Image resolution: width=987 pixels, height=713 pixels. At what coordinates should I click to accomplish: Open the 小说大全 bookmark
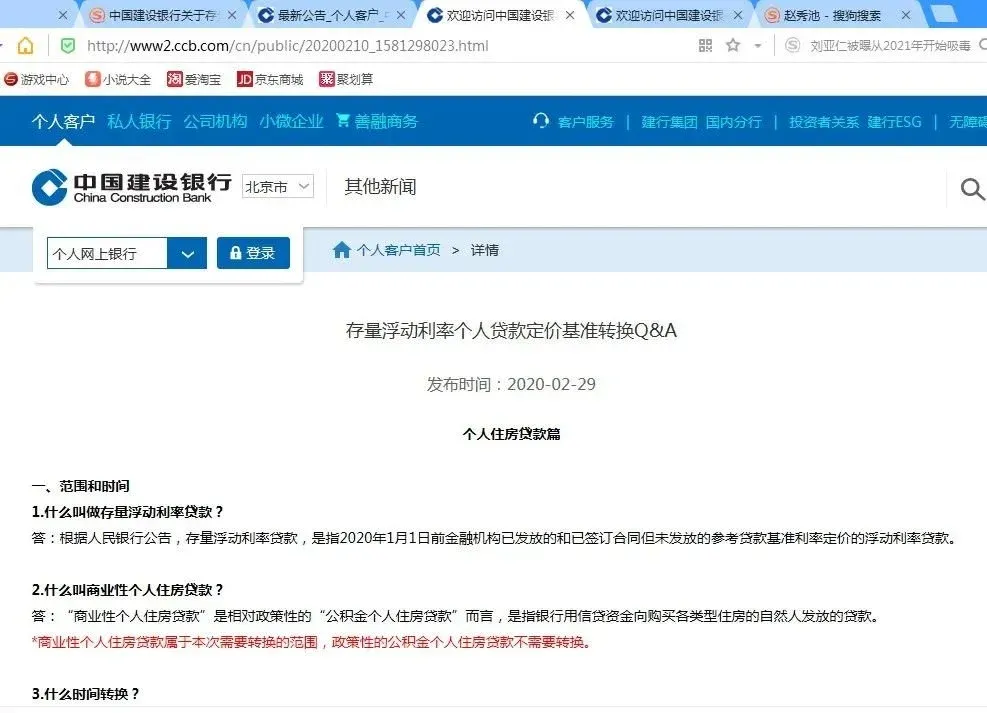[x=118, y=79]
